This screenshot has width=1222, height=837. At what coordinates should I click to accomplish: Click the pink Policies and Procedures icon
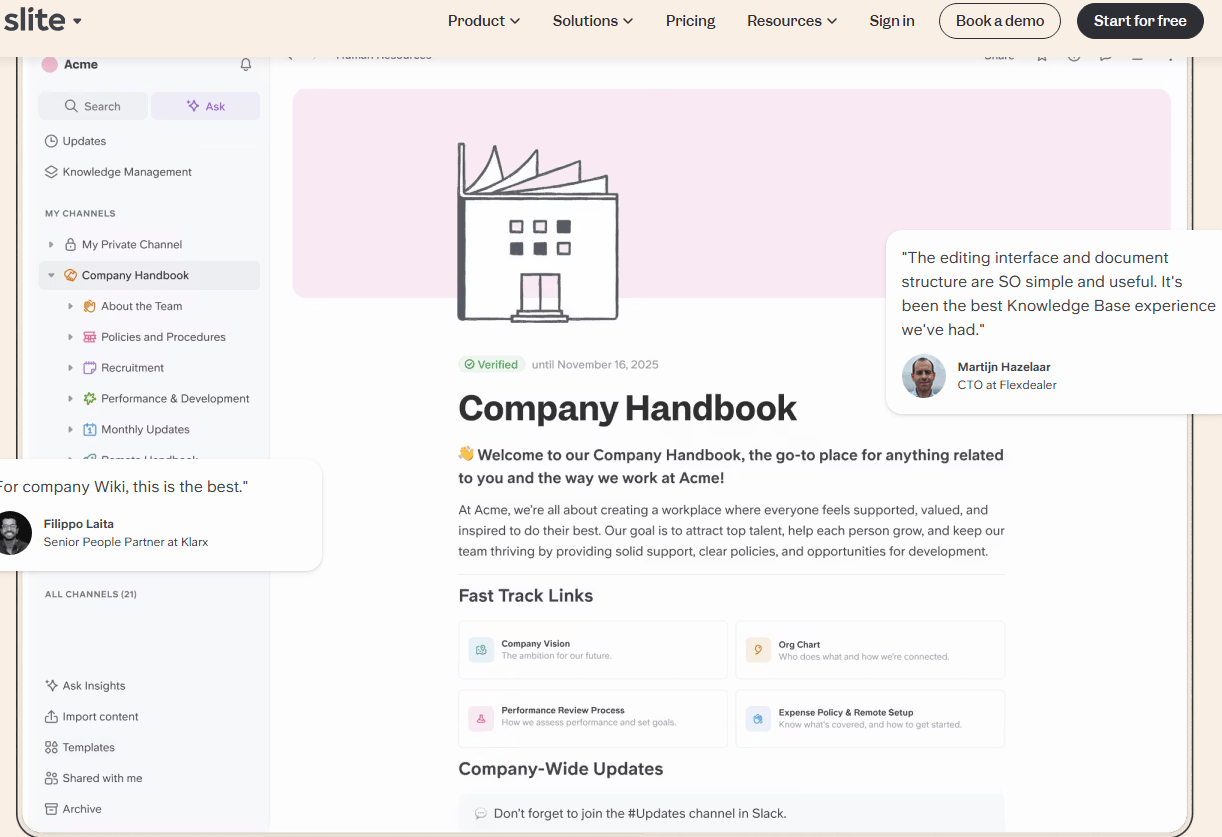pyautogui.click(x=90, y=337)
